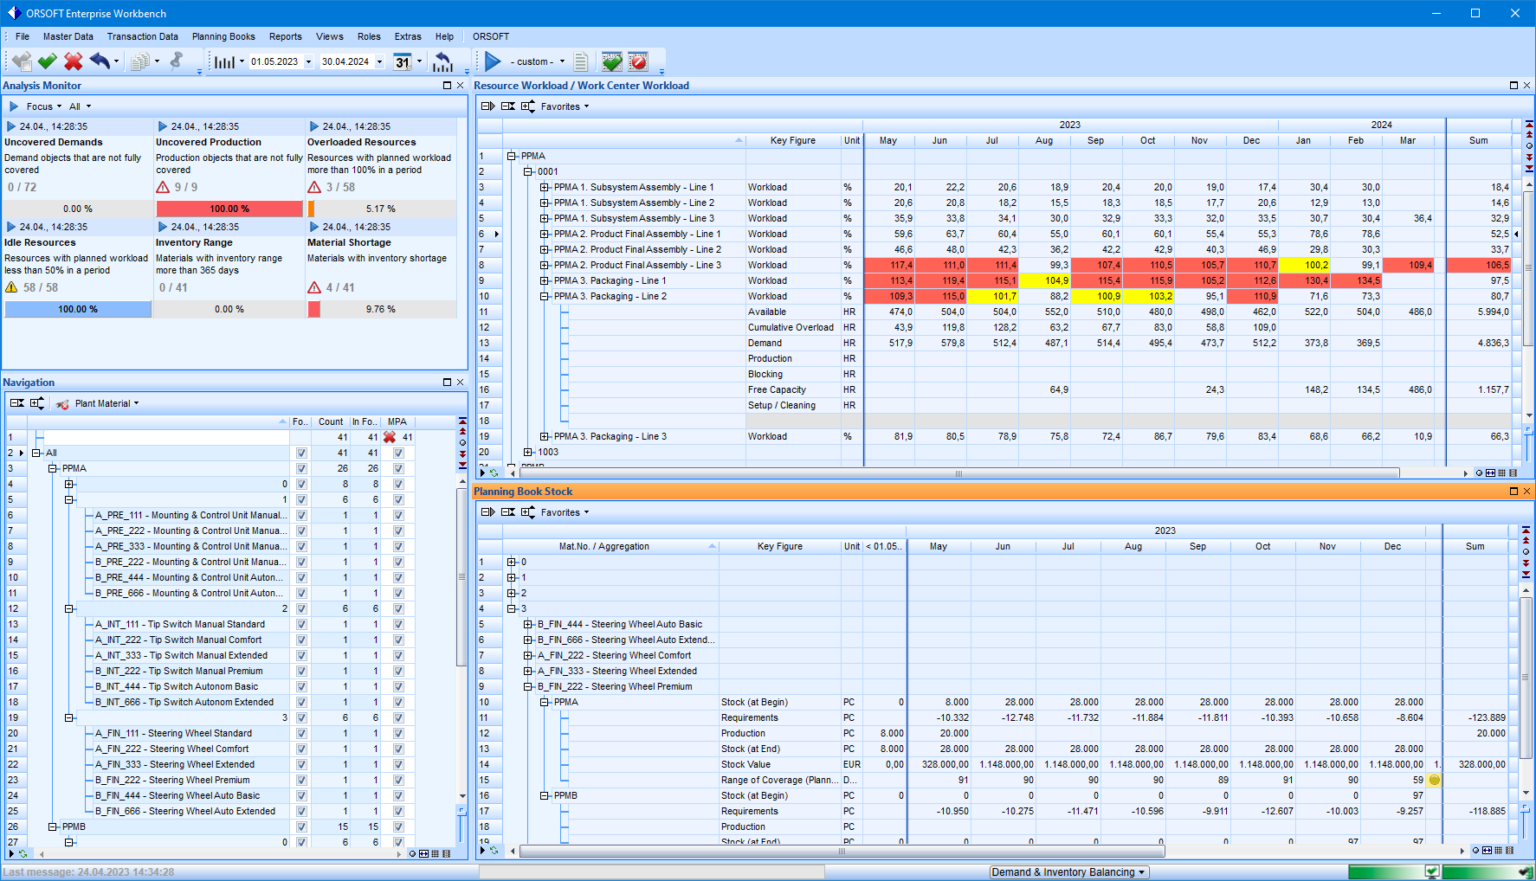Image resolution: width=1536 pixels, height=881 pixels.
Task: Select the pin icon in the main toolbar
Action: 175,61
